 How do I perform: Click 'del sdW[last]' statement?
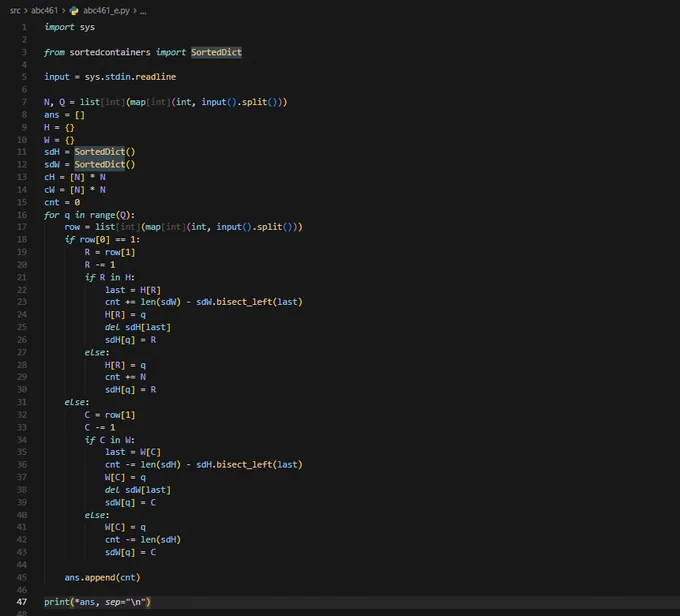(137, 490)
